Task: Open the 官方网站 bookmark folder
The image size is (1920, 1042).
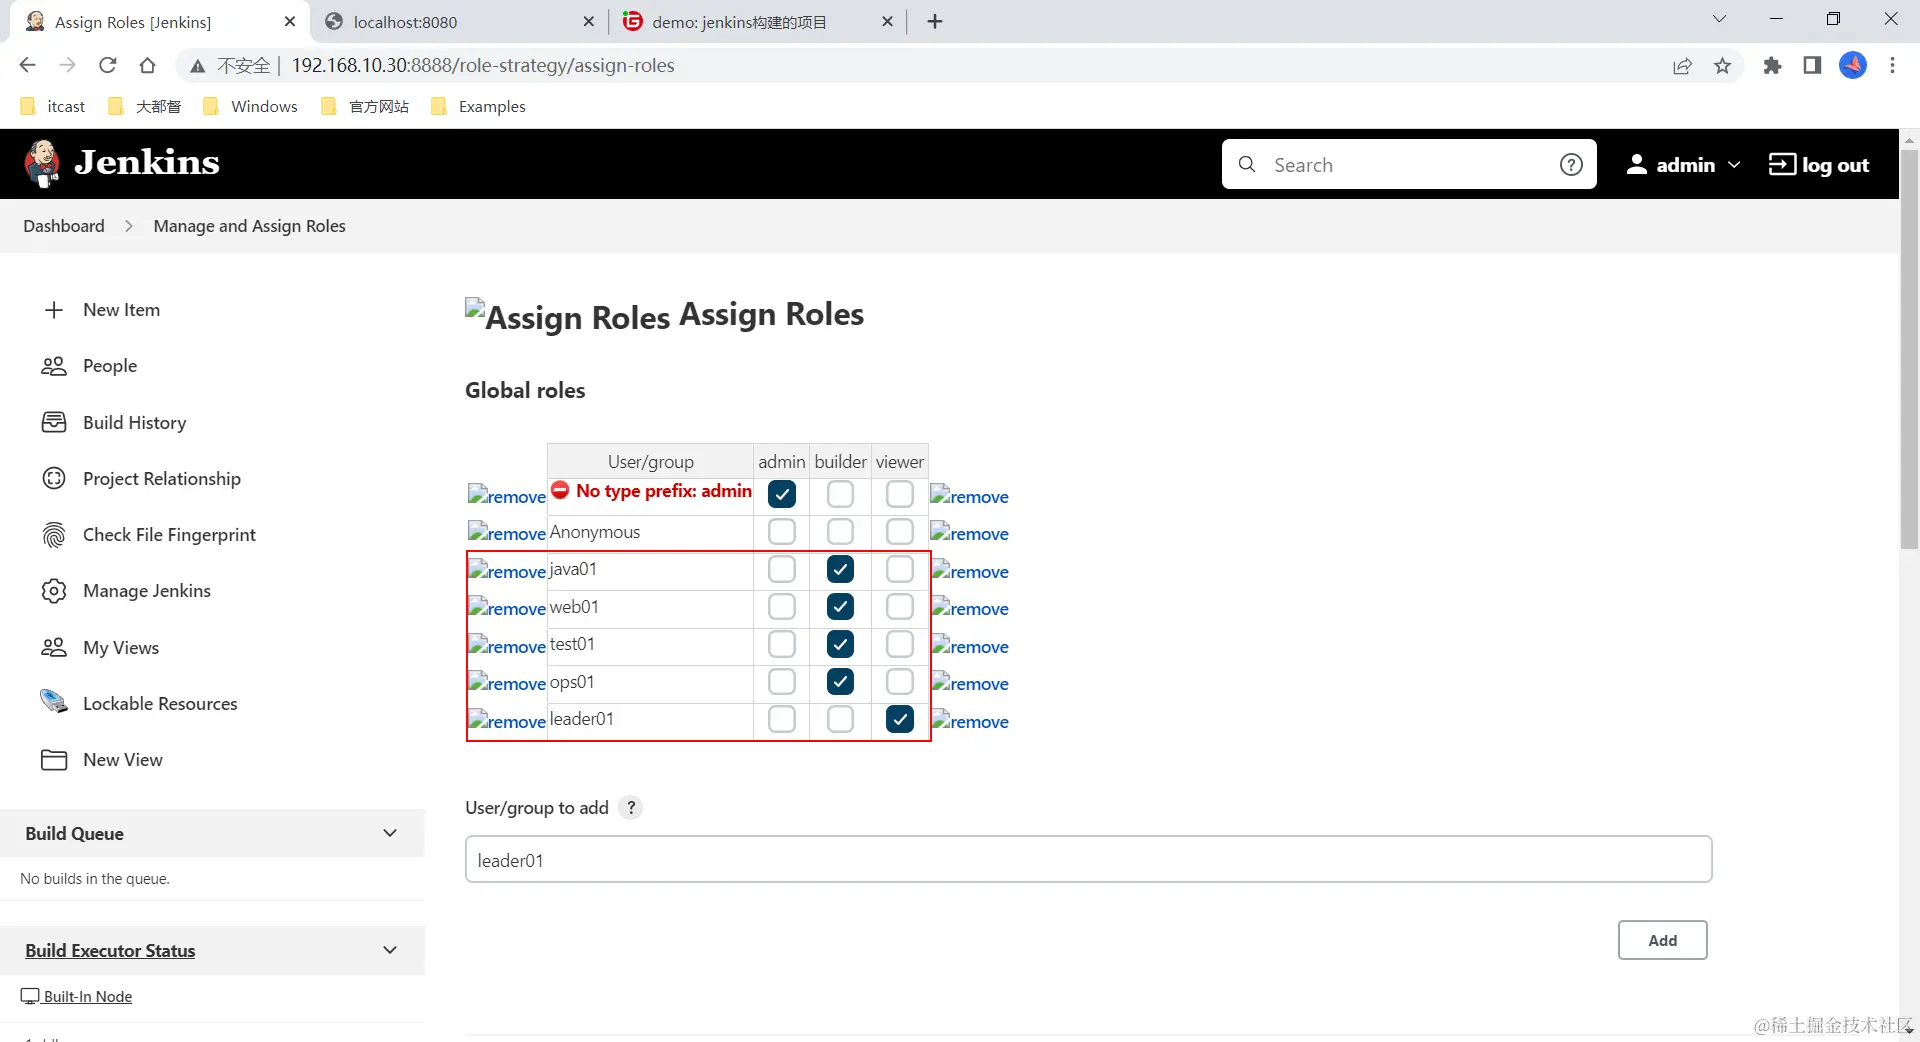Action: click(365, 106)
